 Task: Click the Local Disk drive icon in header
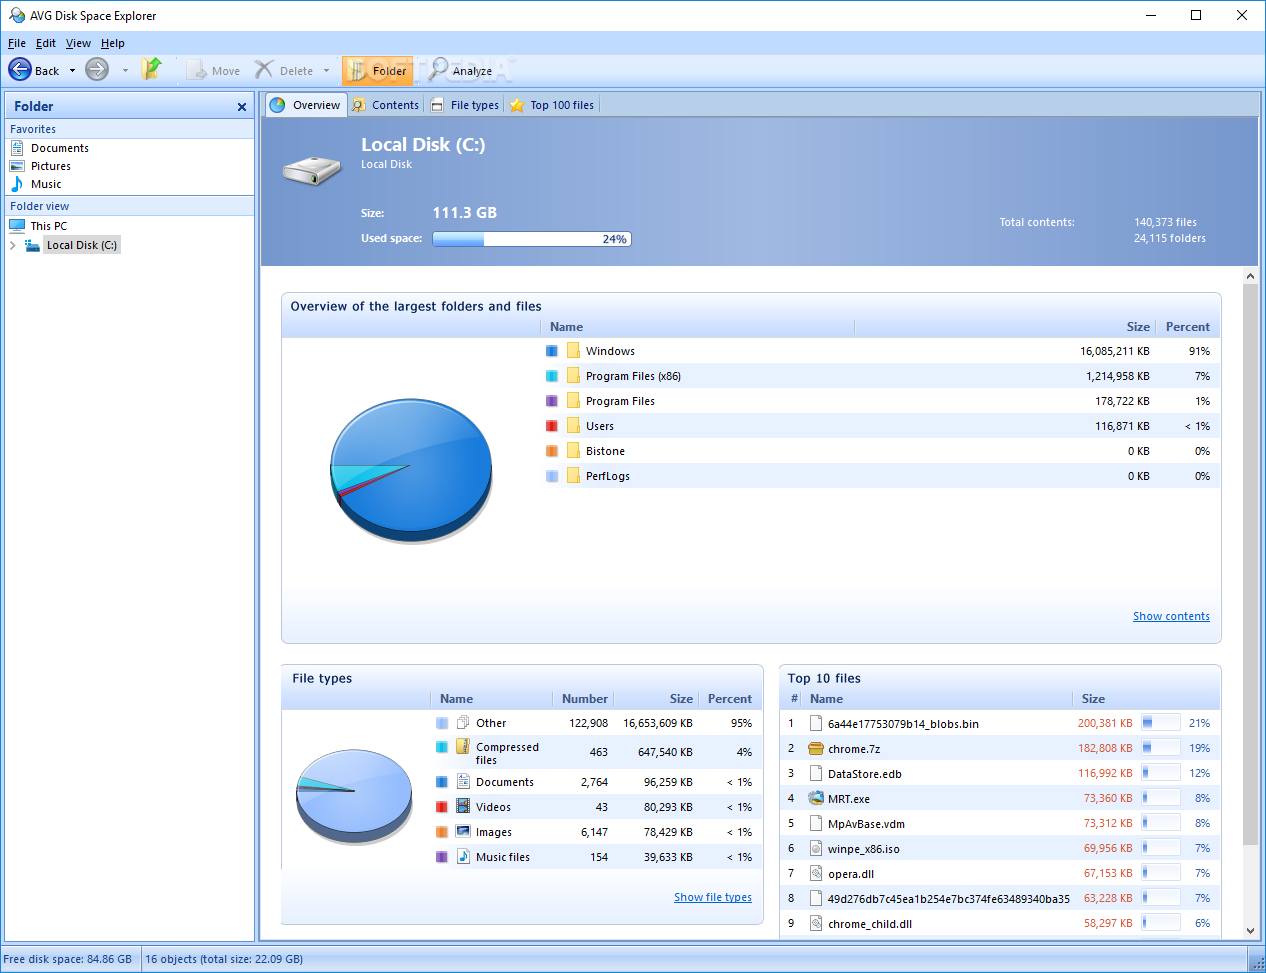[312, 171]
